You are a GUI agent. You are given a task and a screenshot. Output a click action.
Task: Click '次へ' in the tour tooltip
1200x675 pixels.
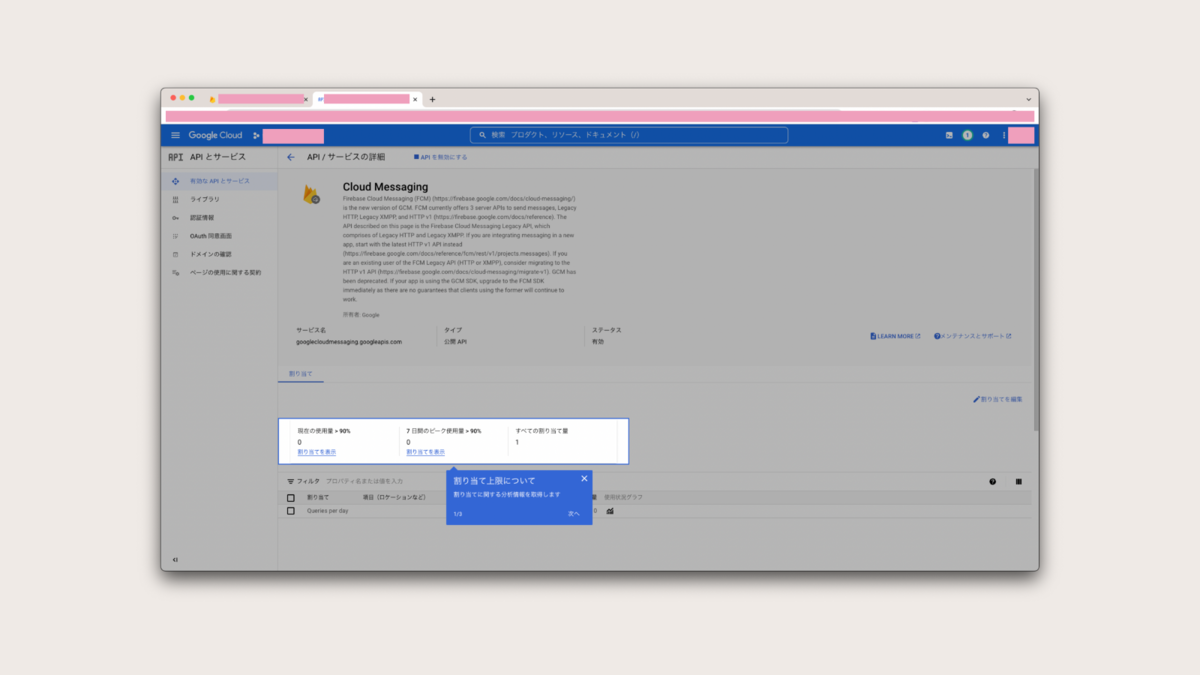click(574, 514)
